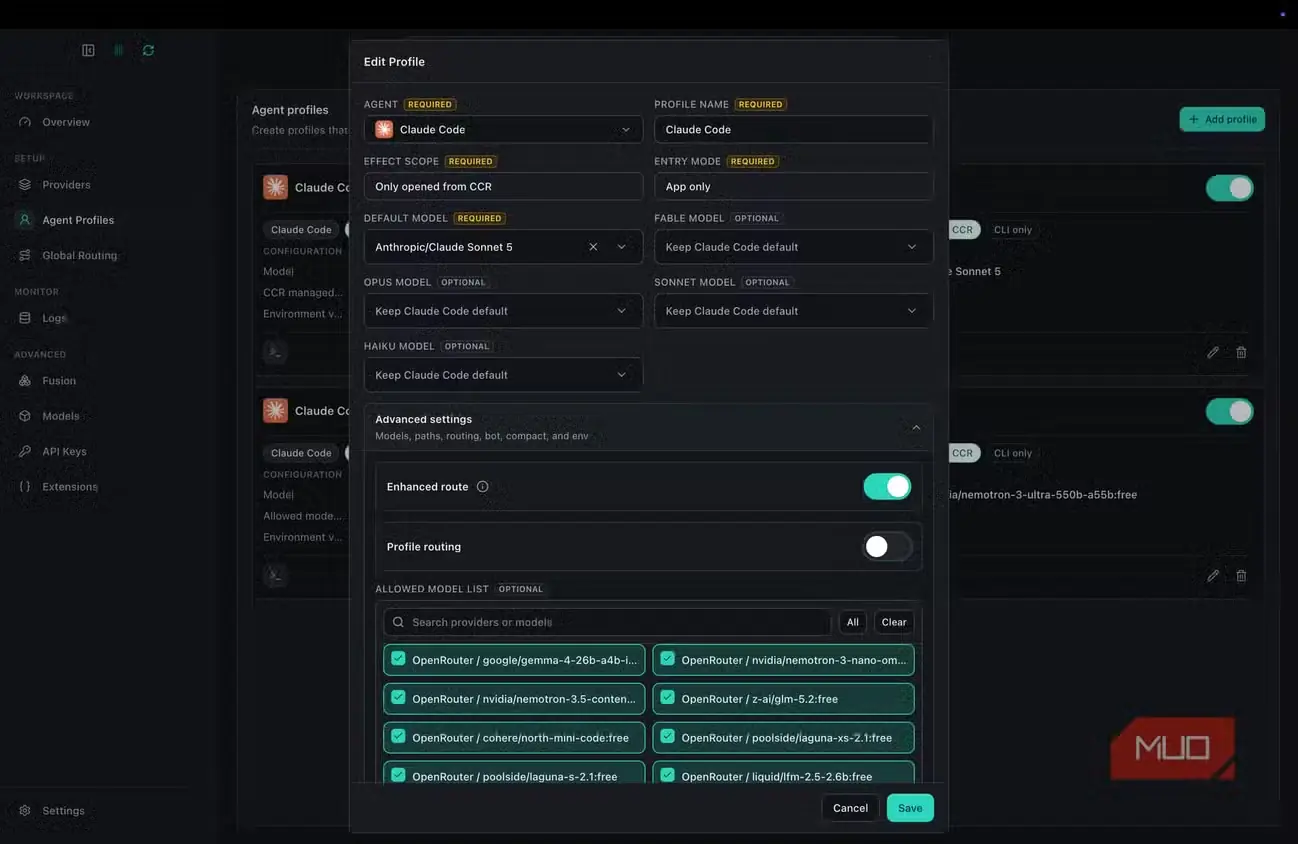
Task: Cancel editing the profile
Action: [x=850, y=808]
